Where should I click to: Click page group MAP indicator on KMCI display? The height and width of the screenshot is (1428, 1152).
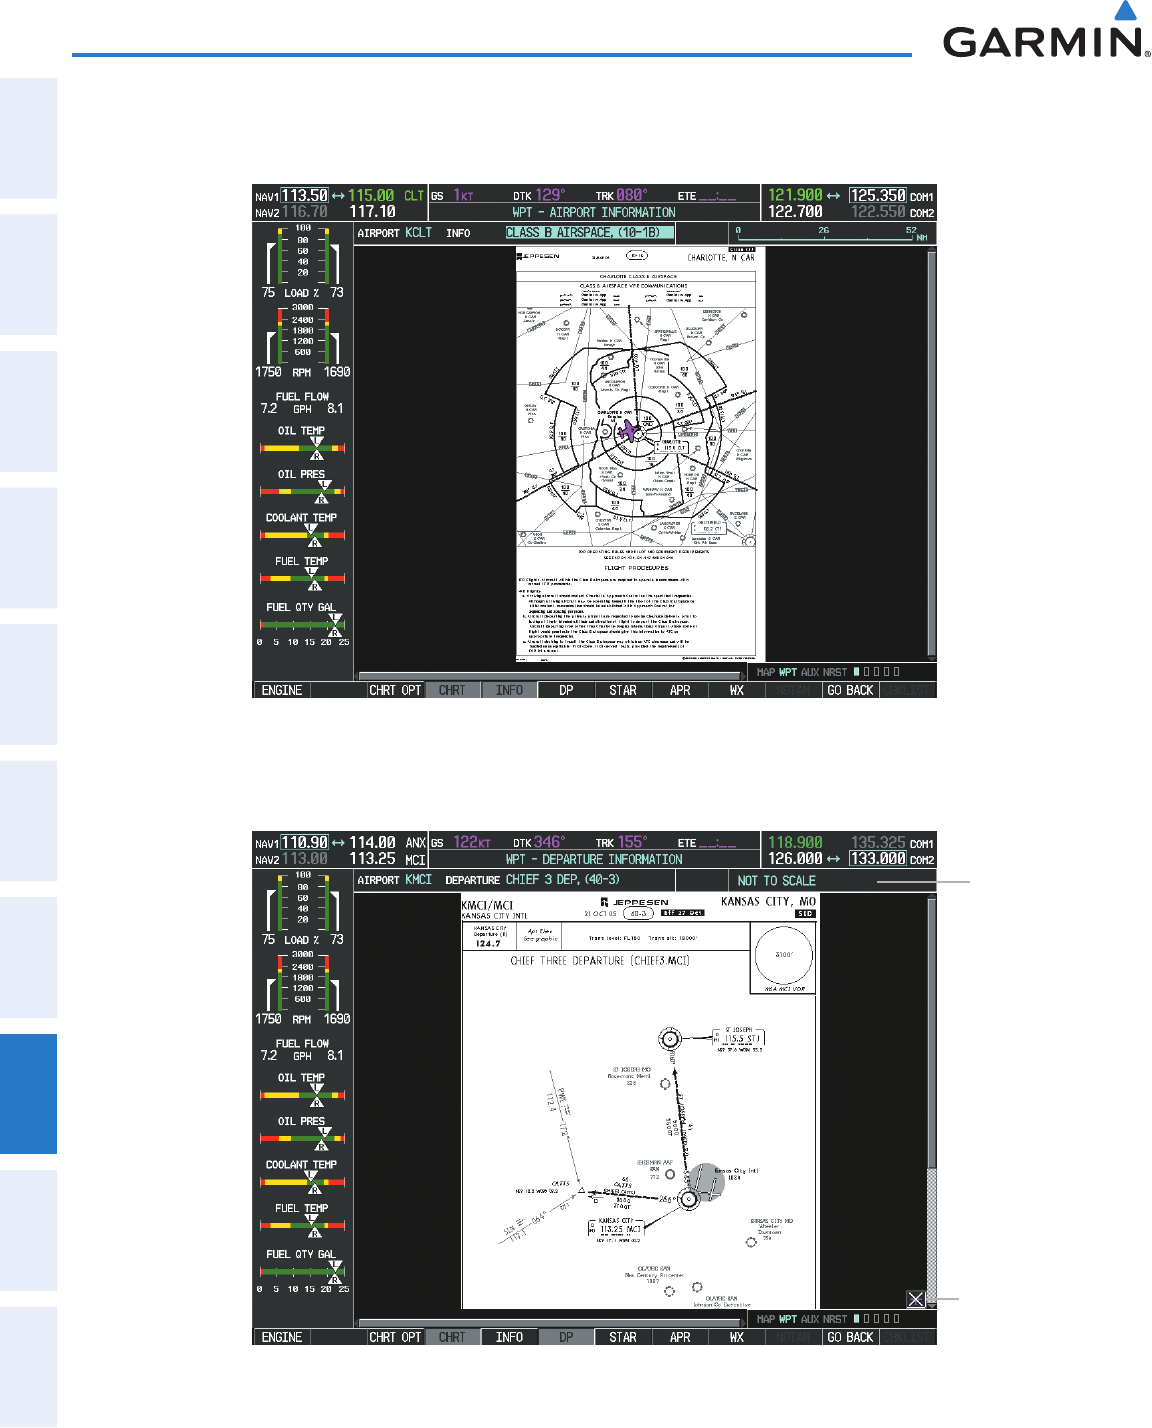(x=766, y=1320)
